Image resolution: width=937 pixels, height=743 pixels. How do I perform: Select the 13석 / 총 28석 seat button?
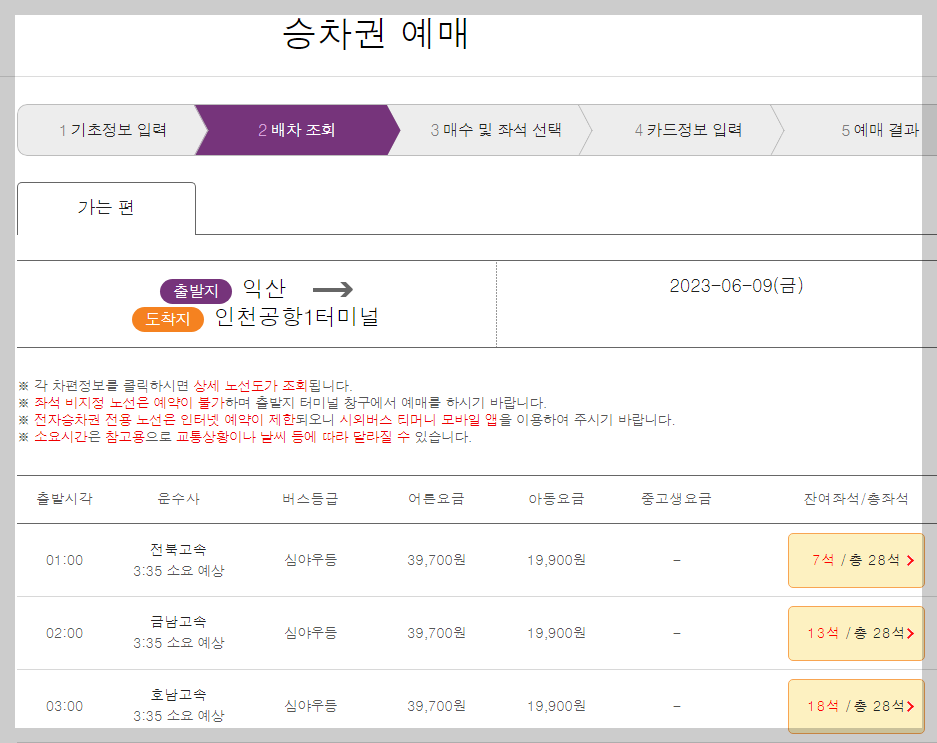[x=856, y=633]
